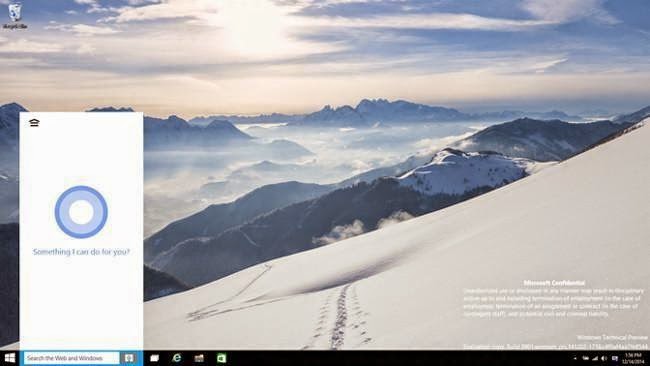Screen dimensions: 650x366
Task: Click the Cortana home icon in panel
Action: pos(34,123)
